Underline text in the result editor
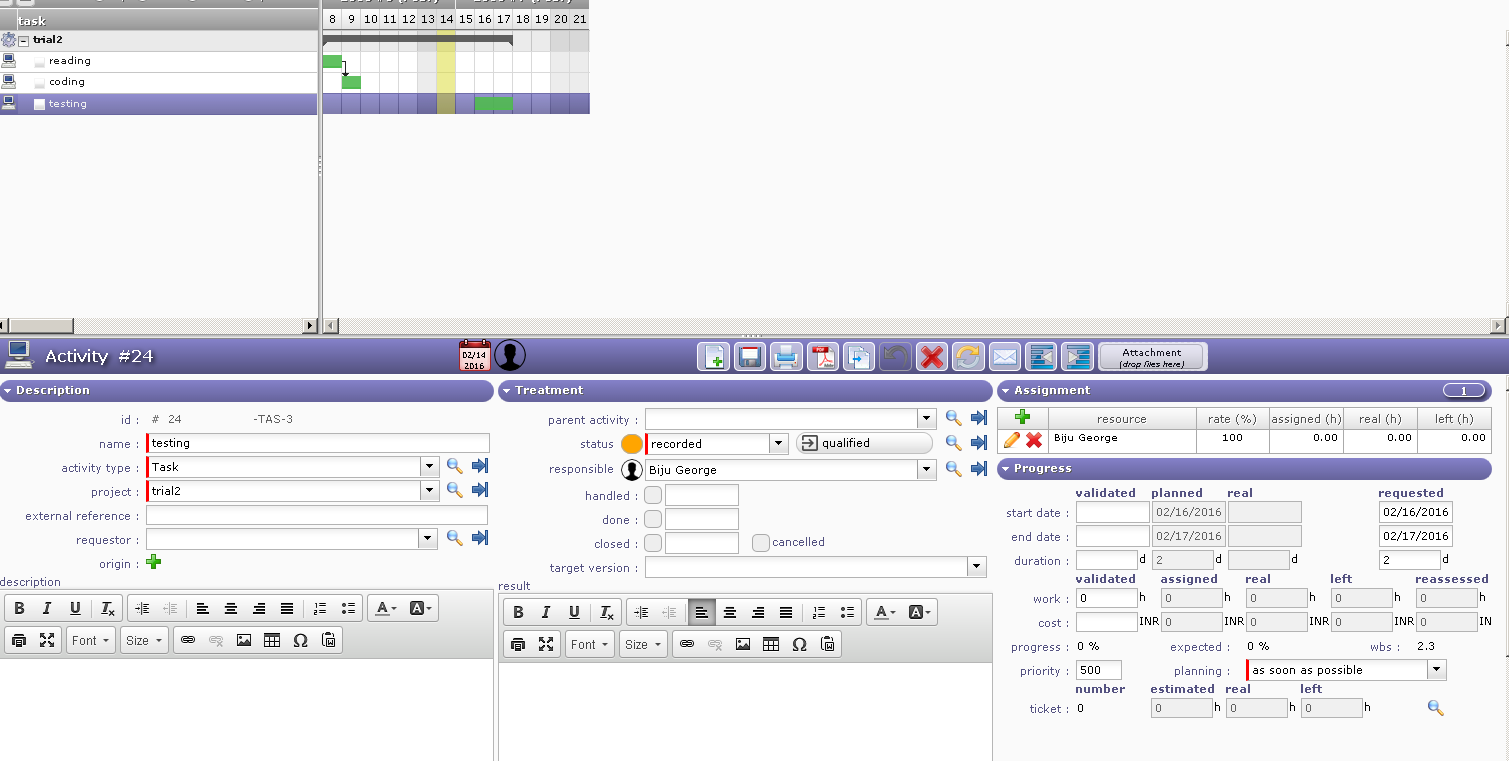The height and width of the screenshot is (761, 1509). tap(574, 612)
